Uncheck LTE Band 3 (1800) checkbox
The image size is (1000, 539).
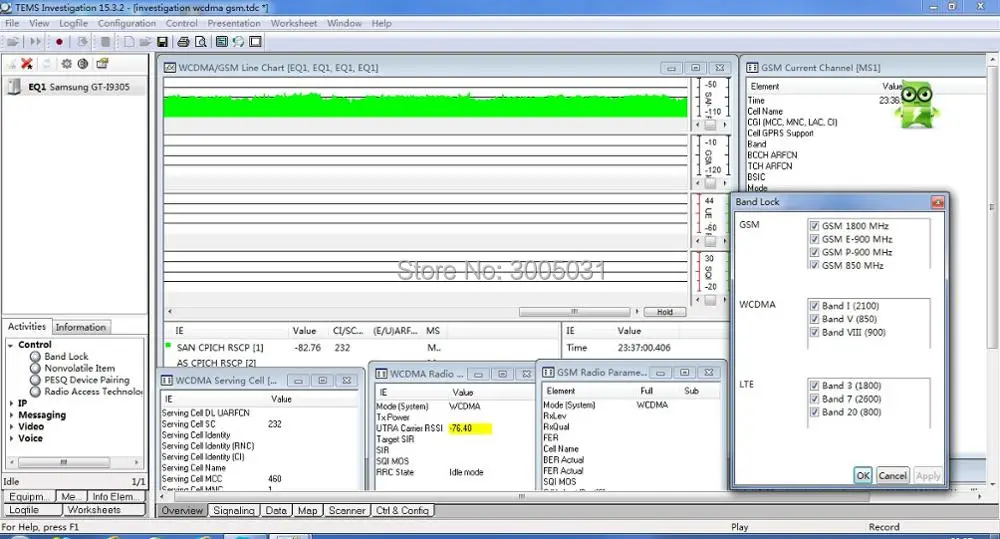click(x=814, y=385)
